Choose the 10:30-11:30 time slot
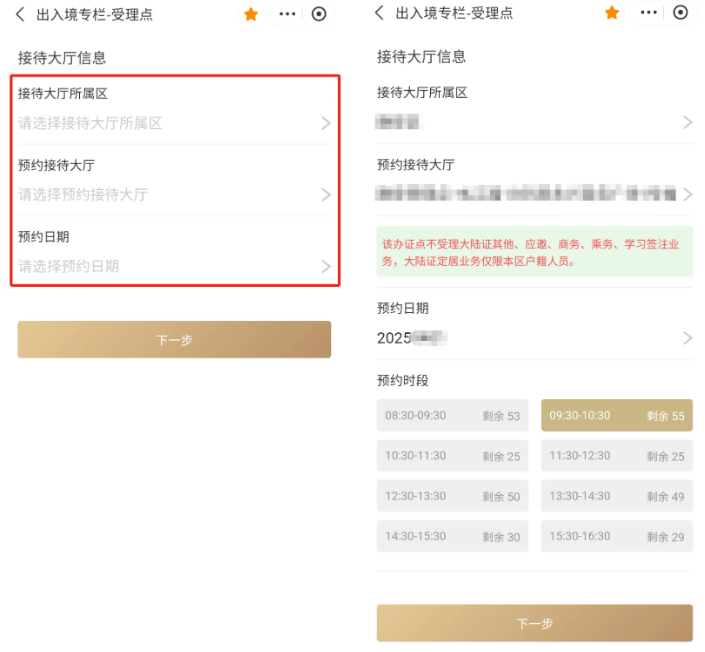The height and width of the screenshot is (652, 705). (x=452, y=456)
